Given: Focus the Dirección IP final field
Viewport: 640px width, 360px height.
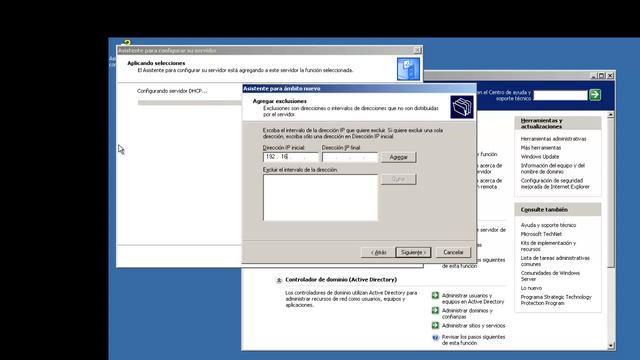Looking at the screenshot, I should pos(350,157).
